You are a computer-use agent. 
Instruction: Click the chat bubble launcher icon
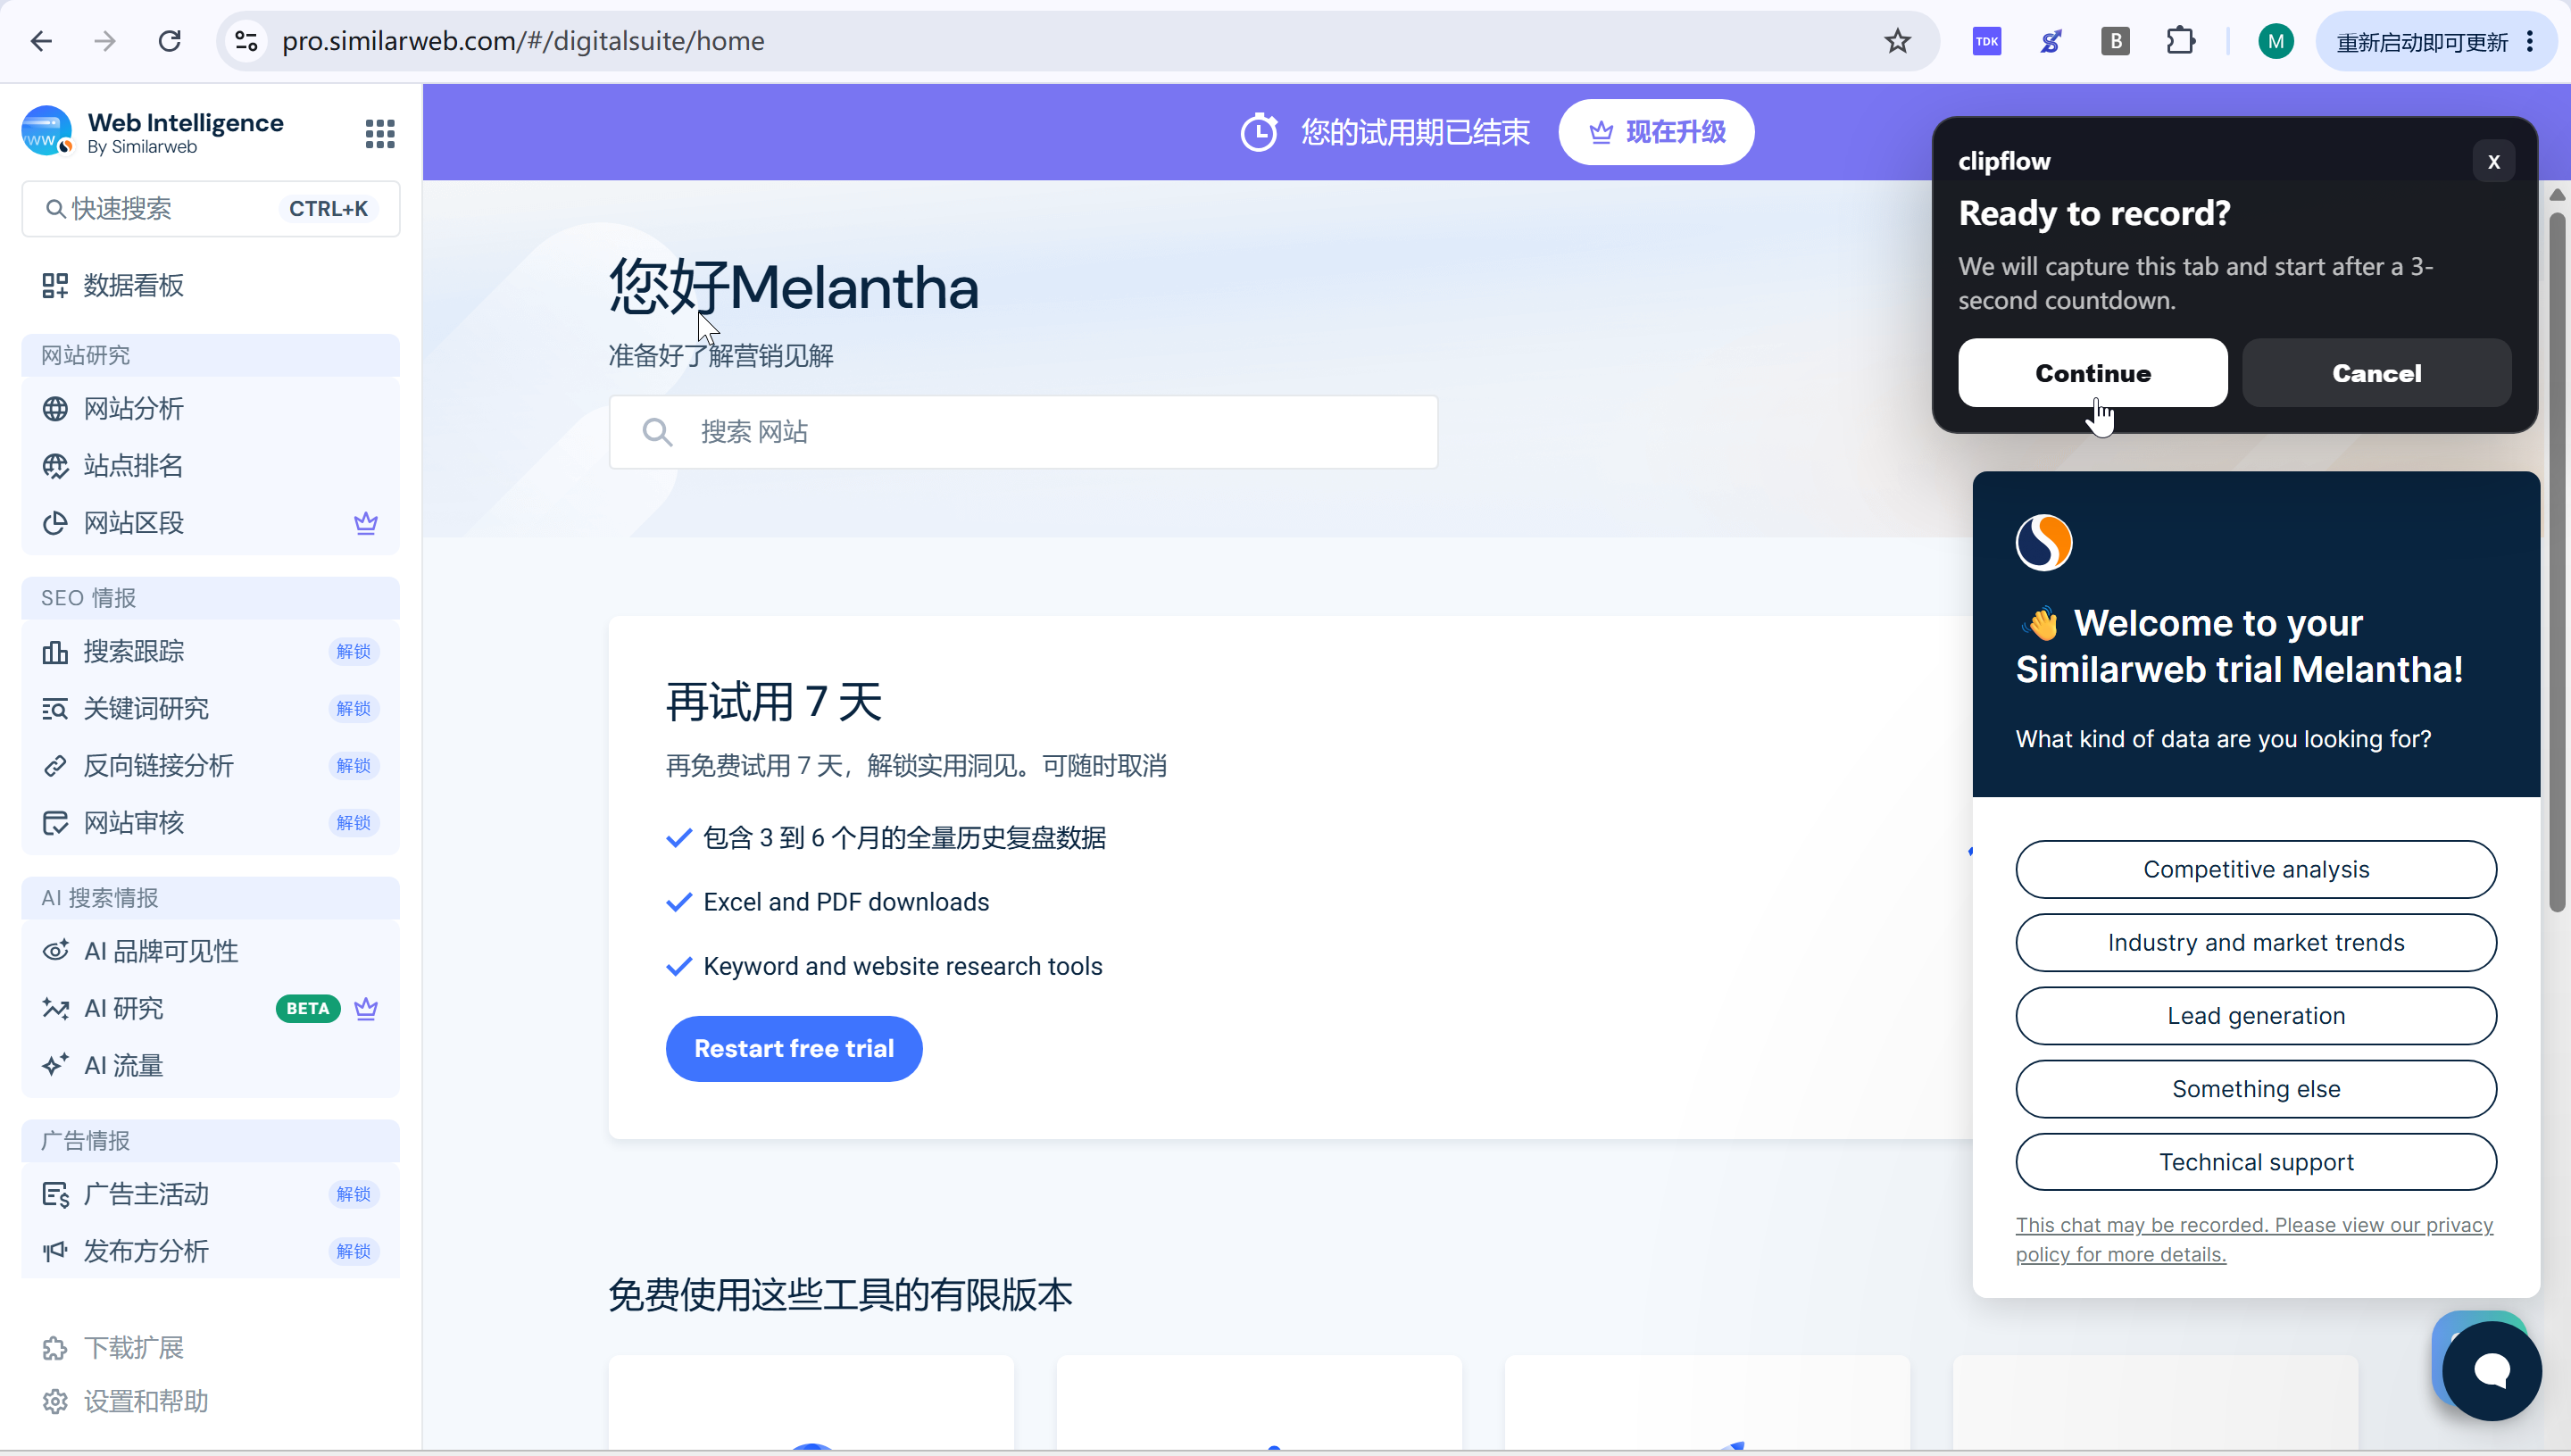click(x=2491, y=1371)
